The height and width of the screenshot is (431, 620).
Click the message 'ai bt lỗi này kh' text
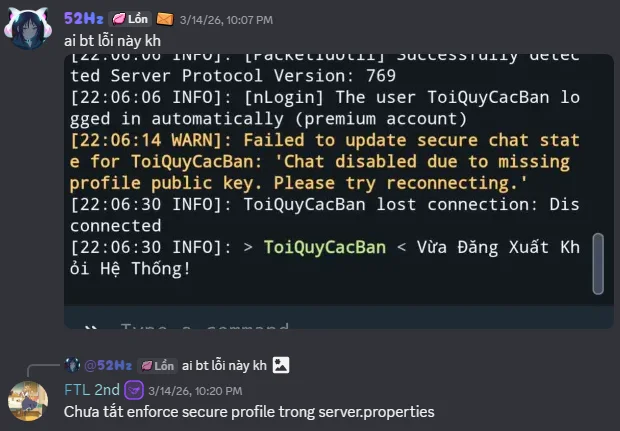(x=112, y=41)
